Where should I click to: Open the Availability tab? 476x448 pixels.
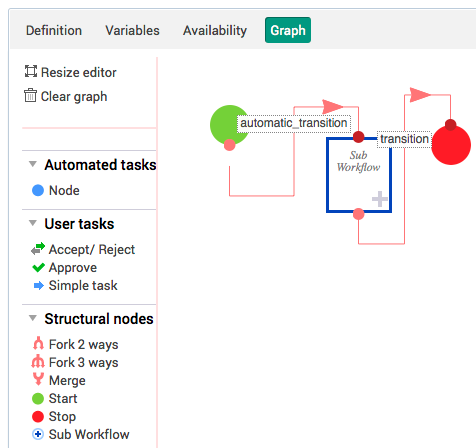coord(215,30)
